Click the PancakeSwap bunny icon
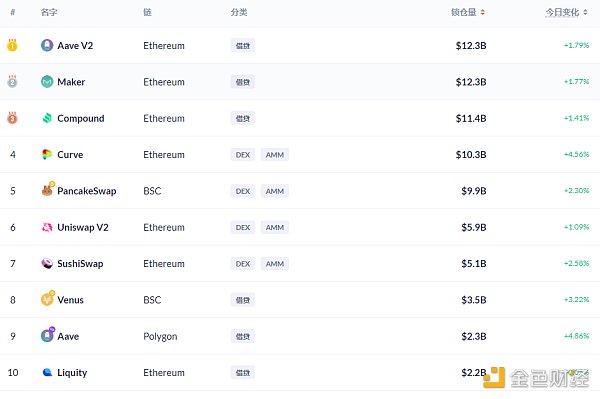 coord(47,190)
